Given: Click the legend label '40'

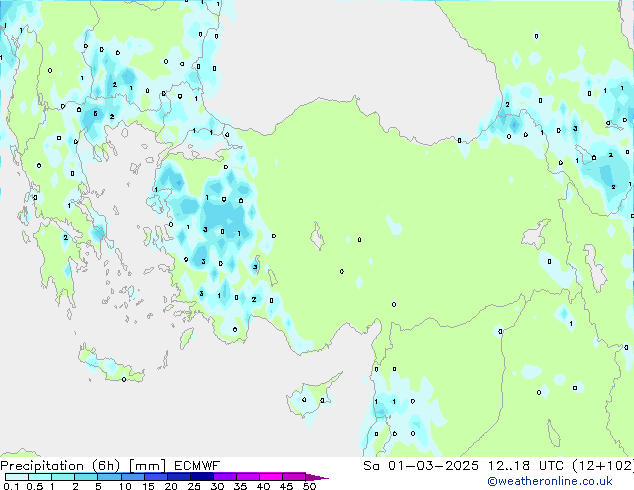Looking at the screenshot, I should (x=264, y=486).
